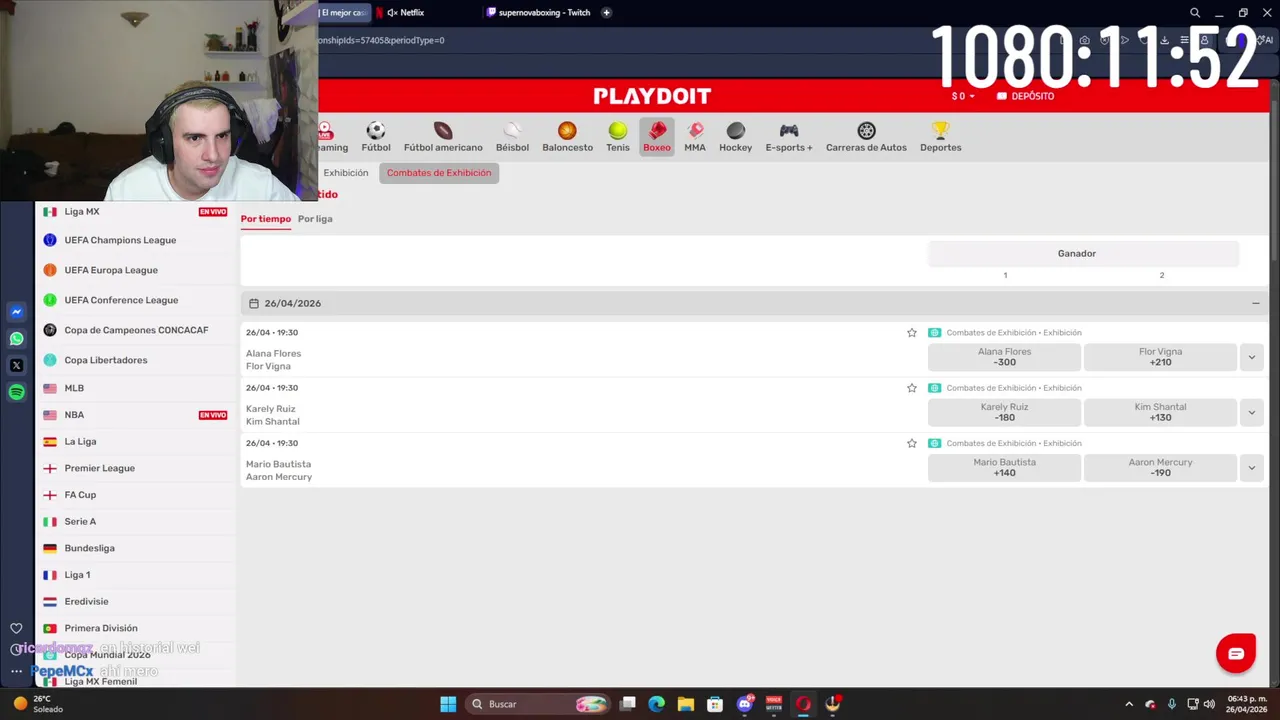Screen dimensions: 1280x720
Task: Open Windows Start menu
Action: 448,704
